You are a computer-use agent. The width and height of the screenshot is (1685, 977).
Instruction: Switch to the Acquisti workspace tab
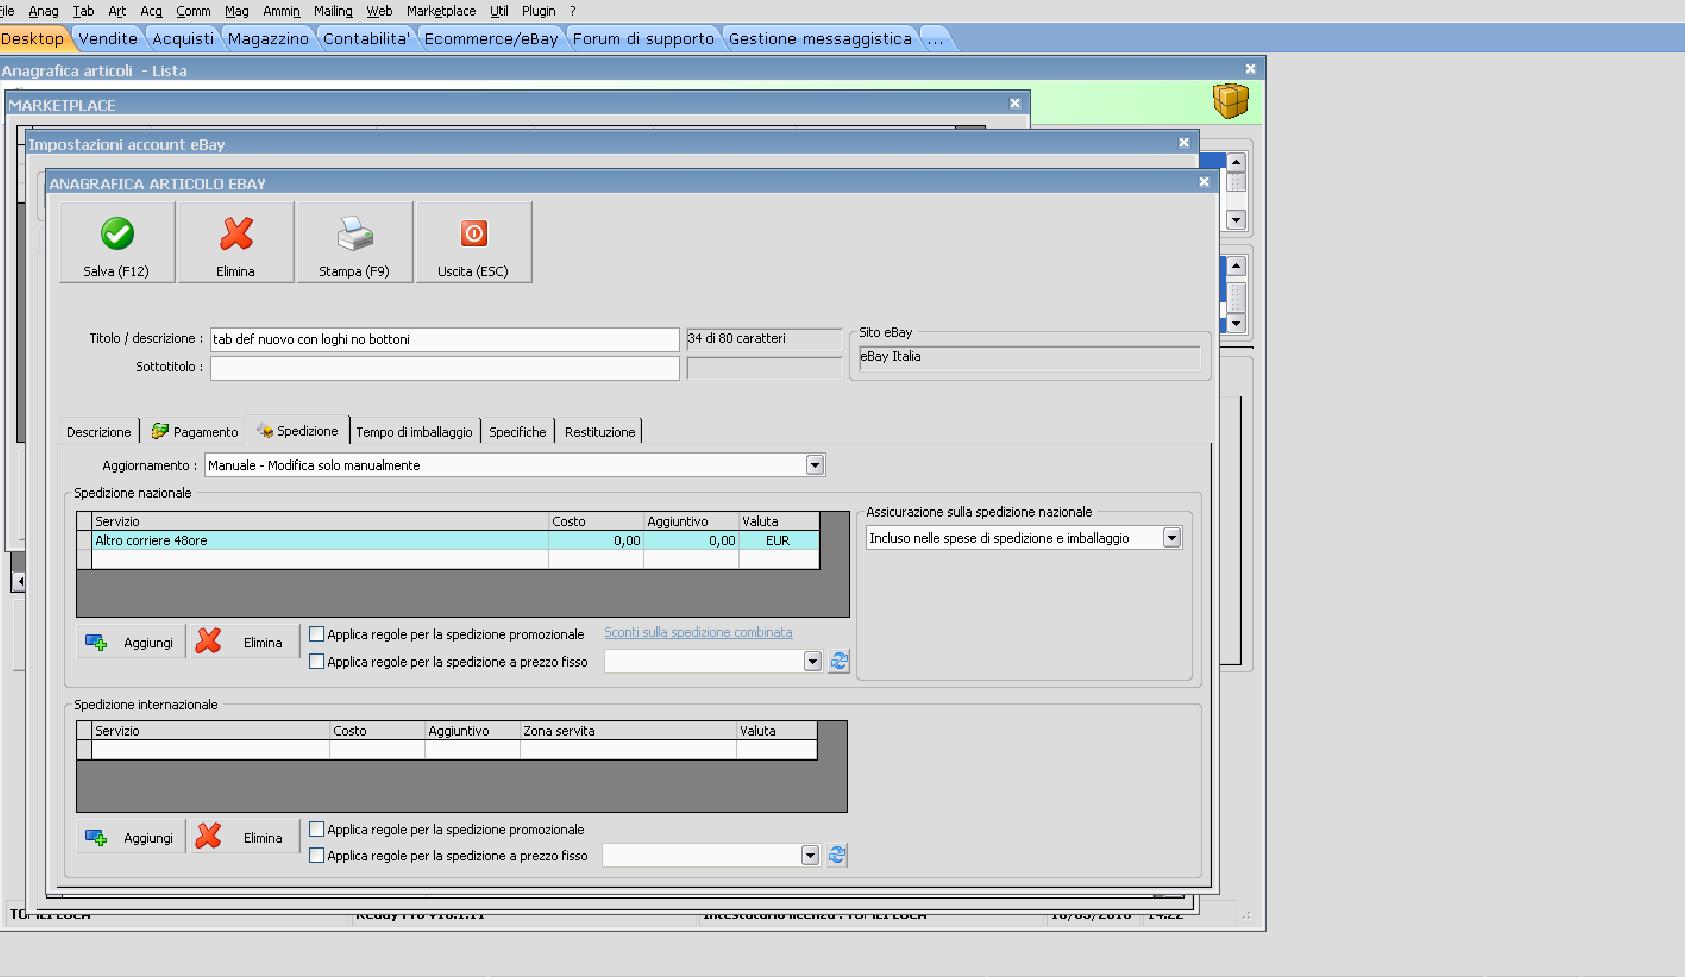tap(183, 39)
